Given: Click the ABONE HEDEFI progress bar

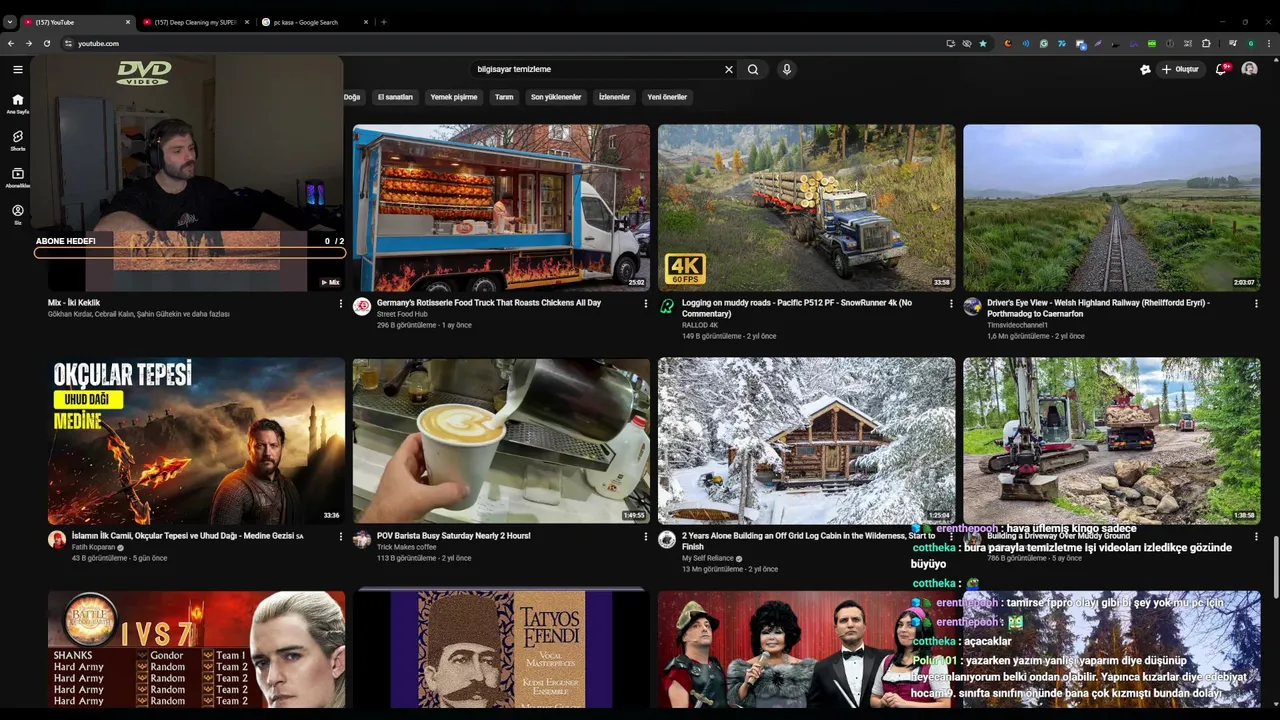Looking at the screenshot, I should 190,253.
